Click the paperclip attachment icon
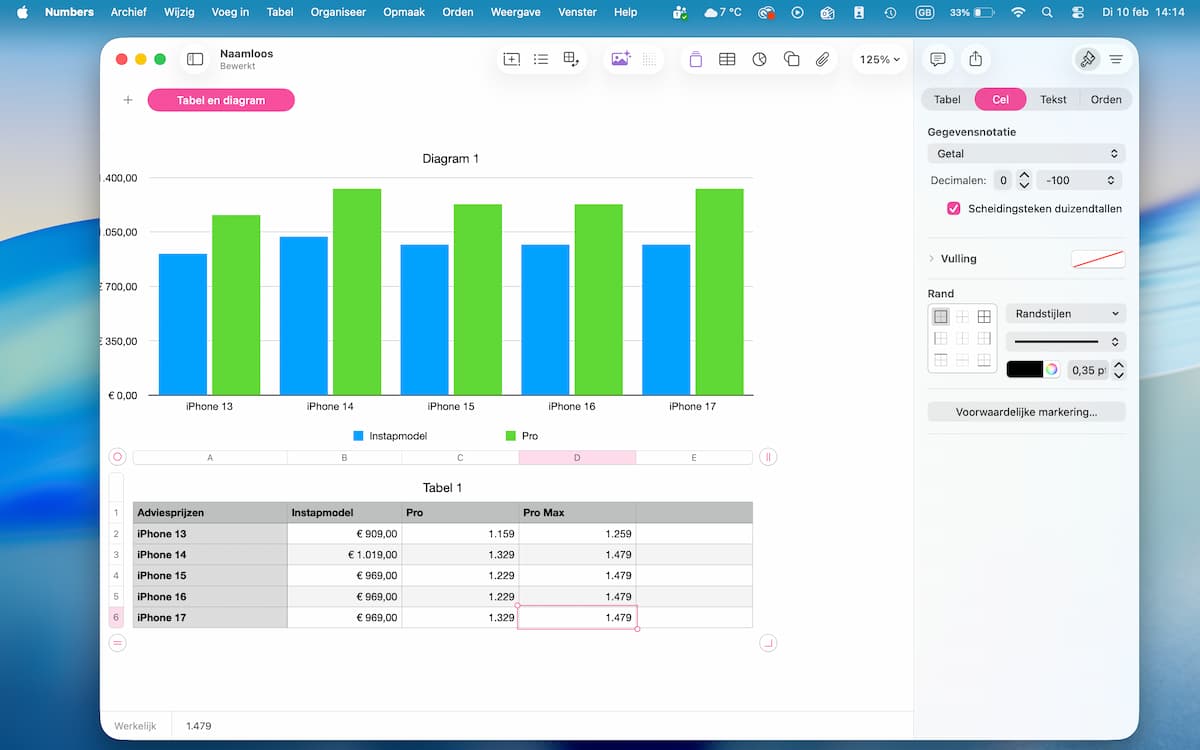This screenshot has height=750, width=1200. pos(822,60)
